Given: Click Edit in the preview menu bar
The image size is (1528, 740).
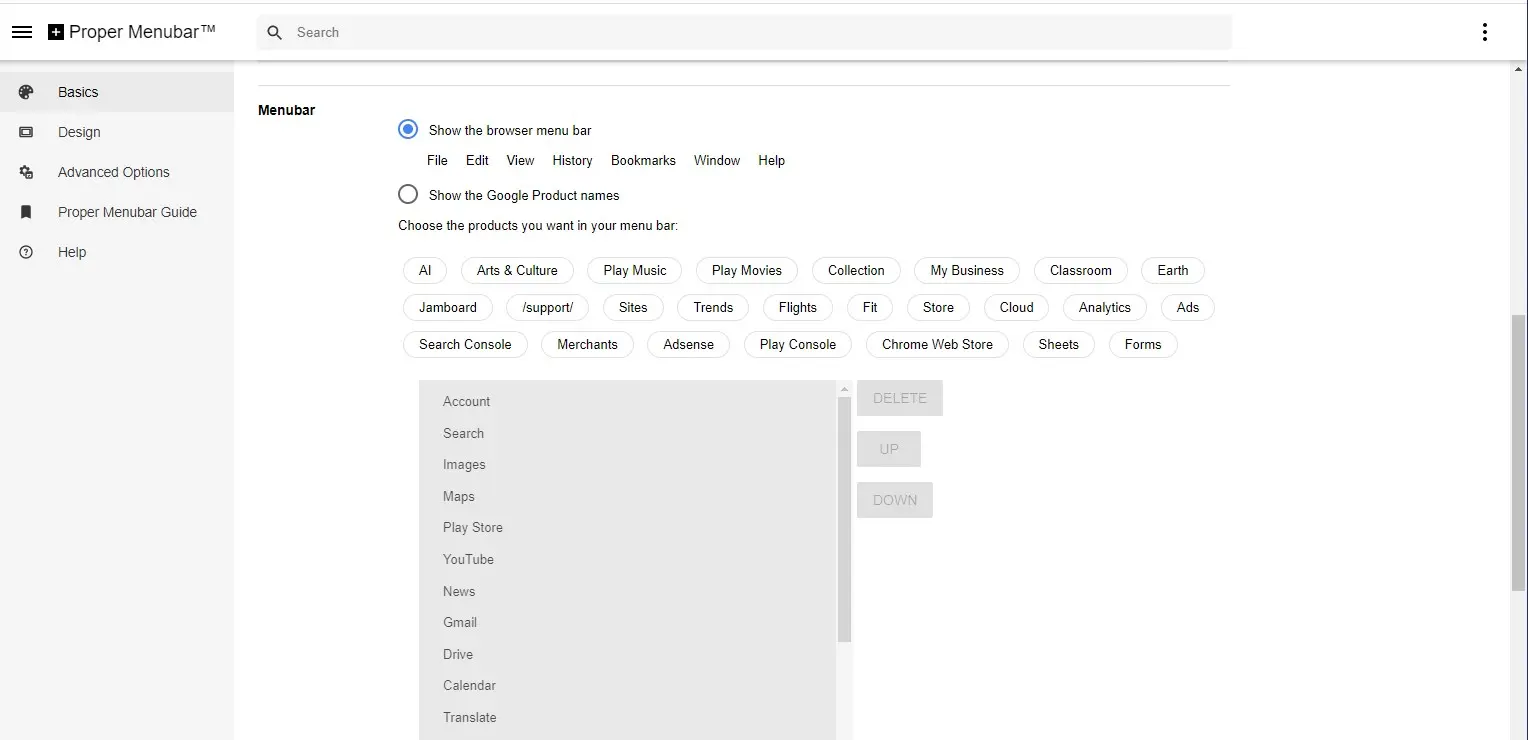Looking at the screenshot, I should pyautogui.click(x=477, y=160).
